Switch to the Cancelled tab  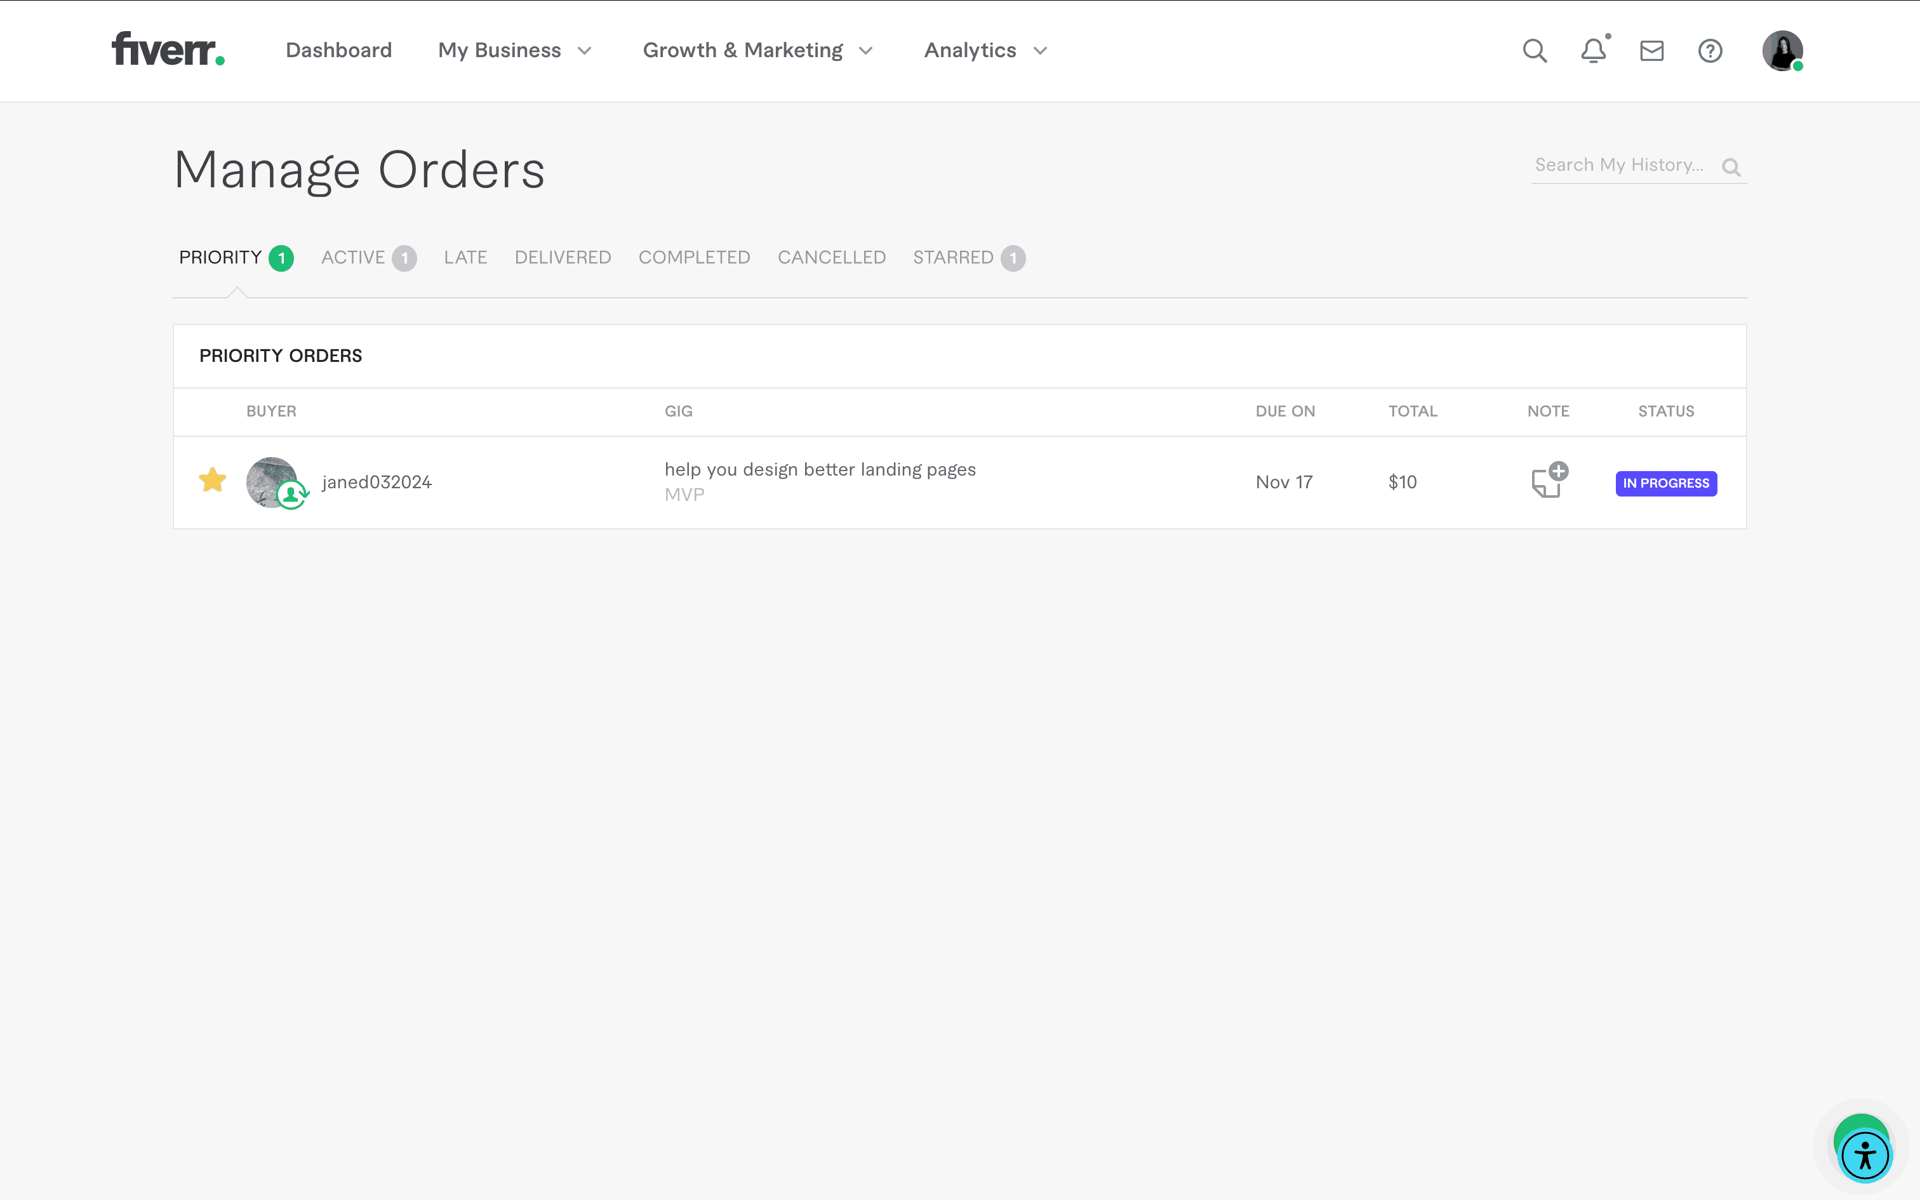[832, 258]
